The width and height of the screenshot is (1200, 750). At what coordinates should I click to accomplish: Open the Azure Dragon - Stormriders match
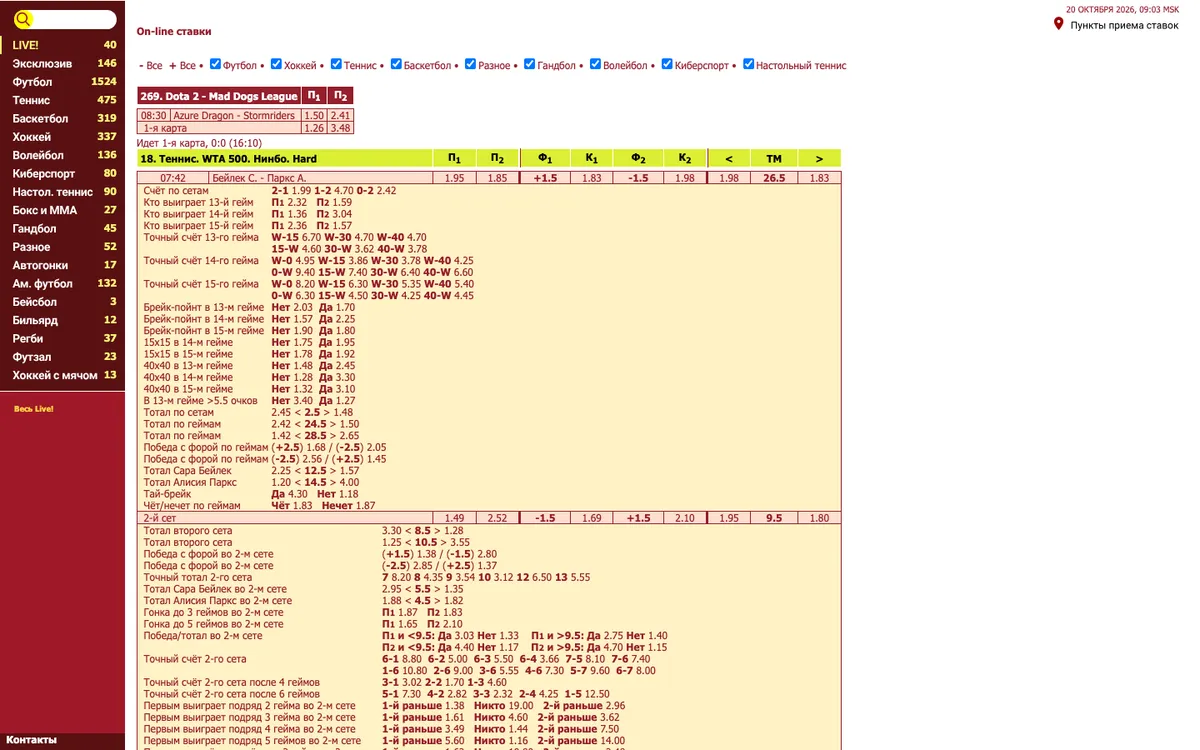coord(235,116)
